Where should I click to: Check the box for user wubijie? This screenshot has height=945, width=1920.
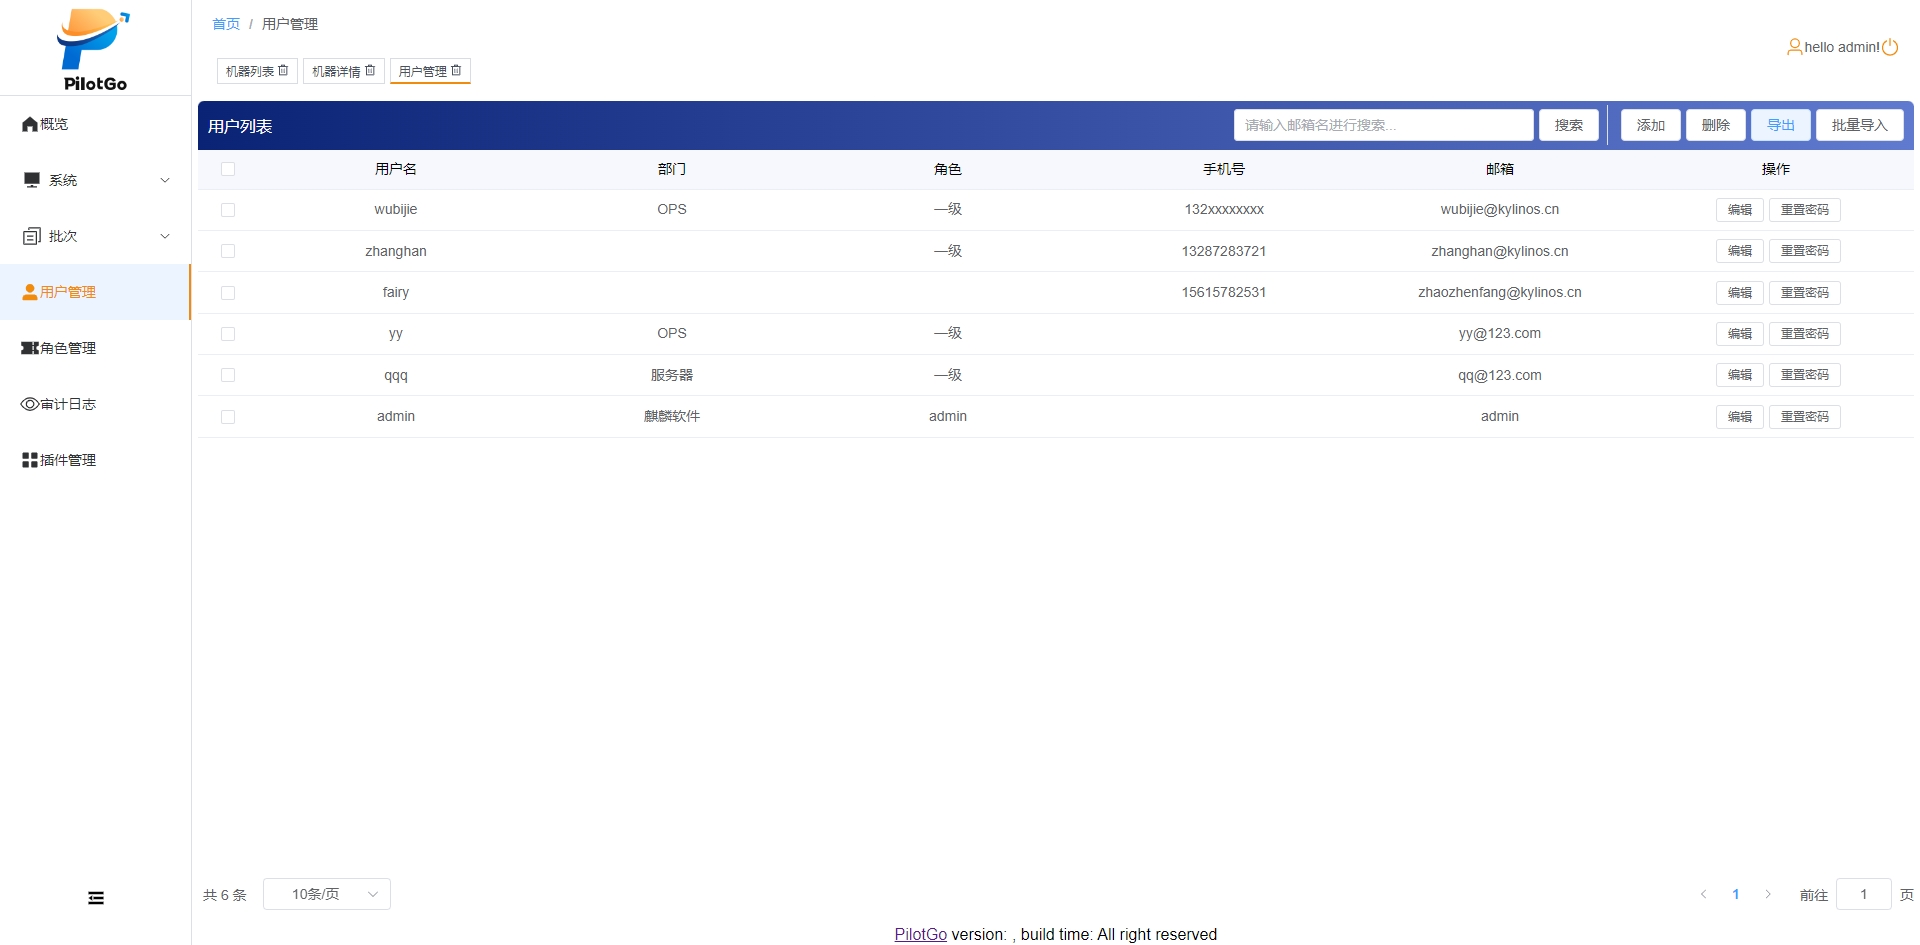click(228, 210)
